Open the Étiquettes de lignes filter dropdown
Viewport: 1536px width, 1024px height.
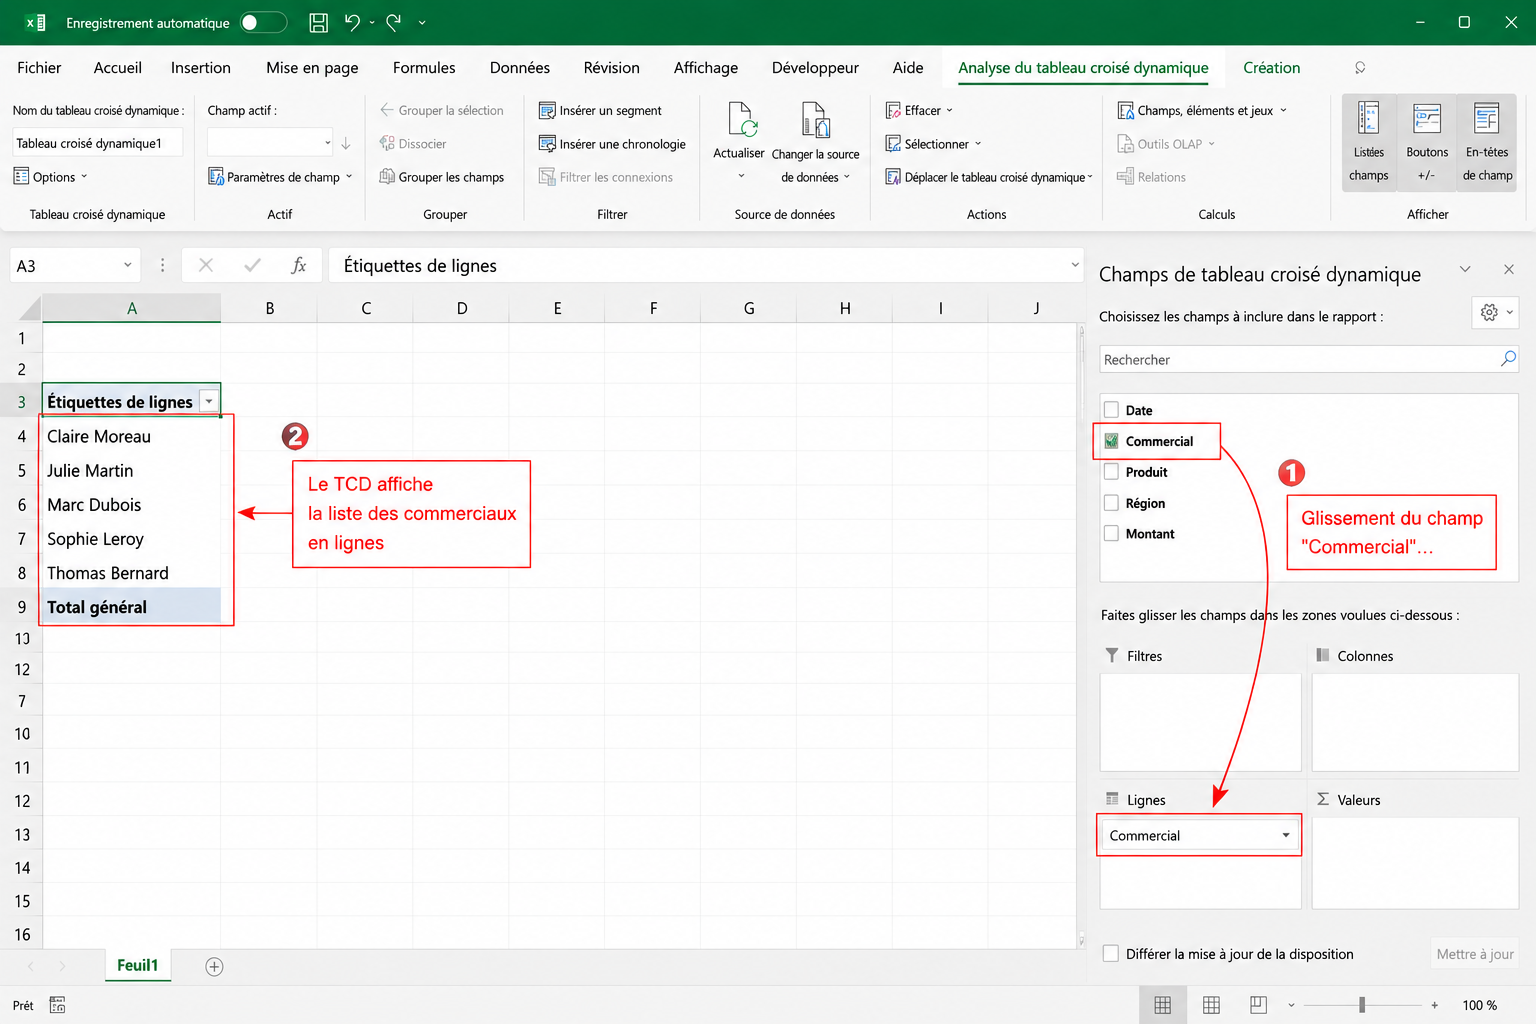(x=209, y=402)
